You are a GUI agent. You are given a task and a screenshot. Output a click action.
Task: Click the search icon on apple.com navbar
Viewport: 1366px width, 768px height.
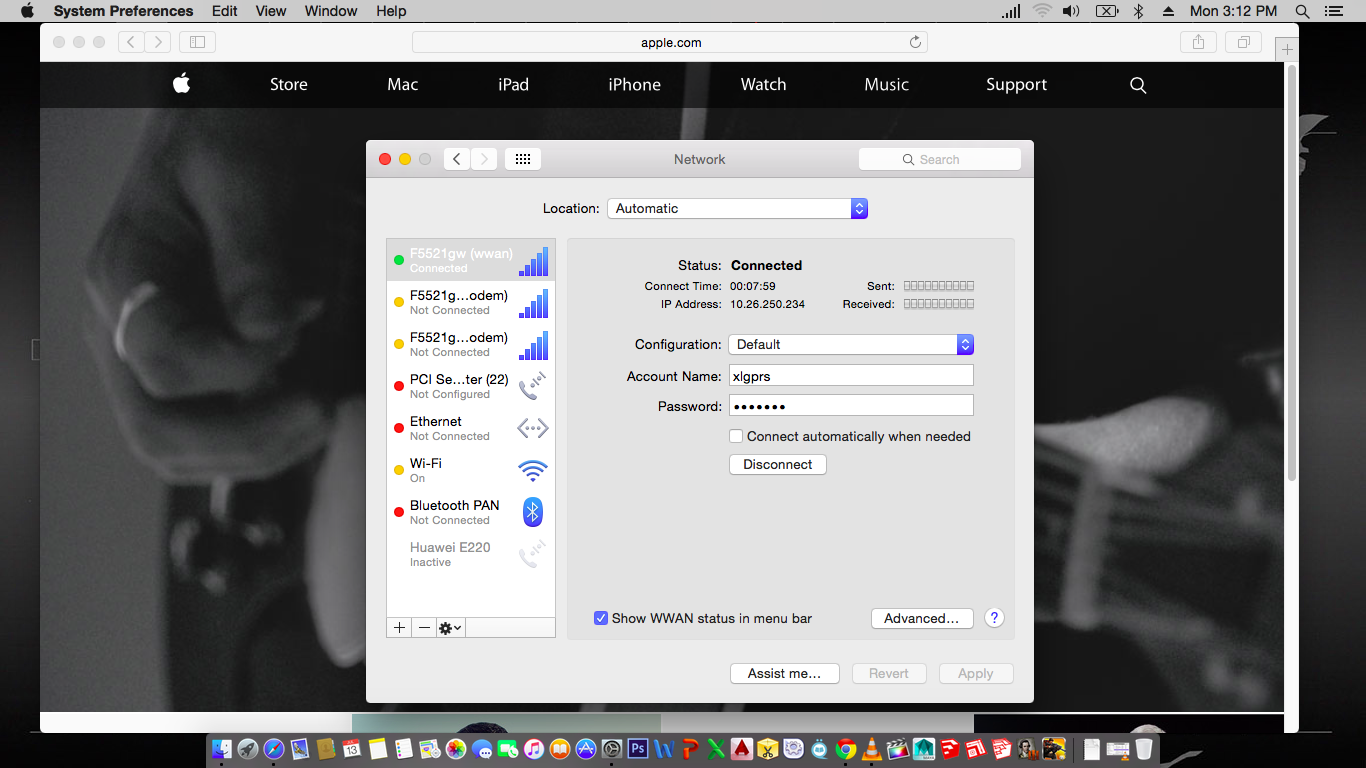[x=1137, y=85]
